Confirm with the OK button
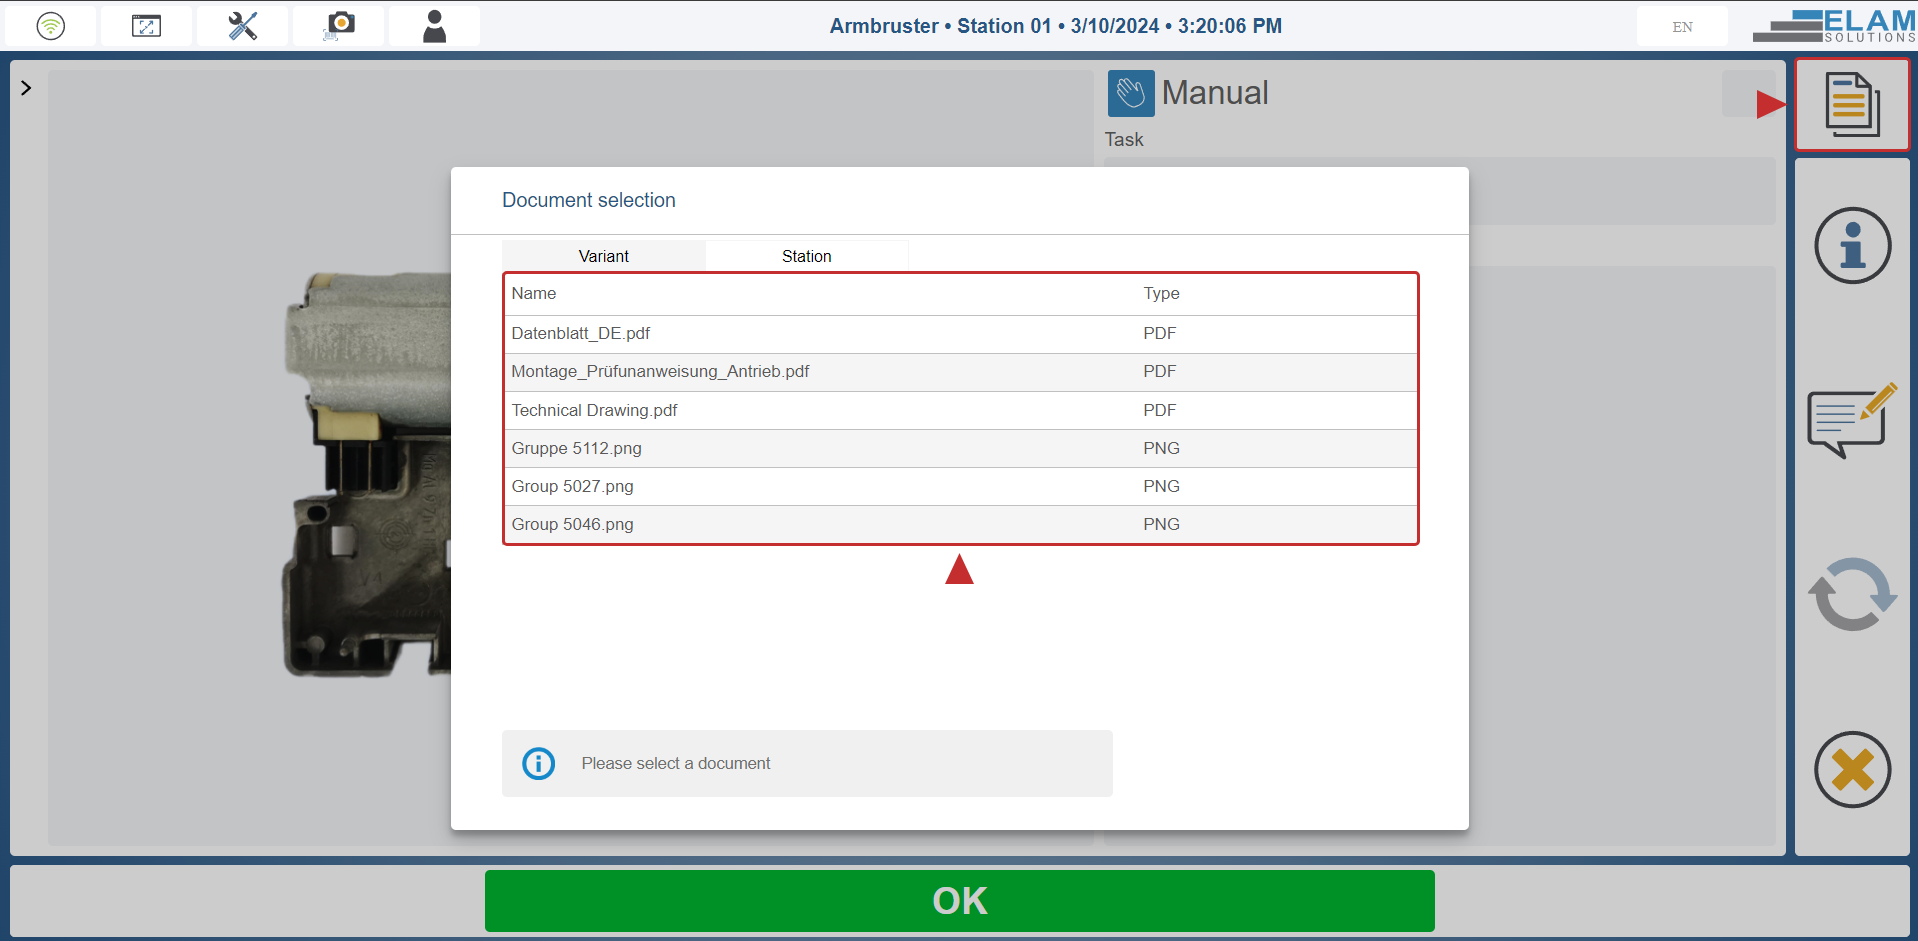 pos(958,899)
